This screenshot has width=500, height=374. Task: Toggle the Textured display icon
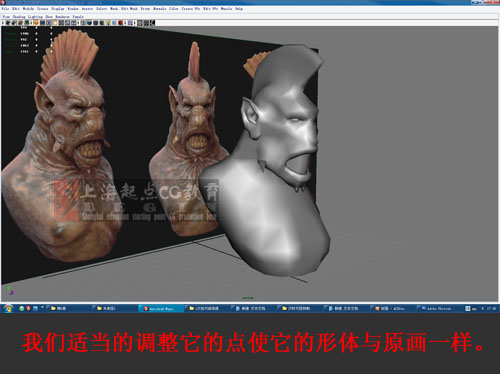coord(102,23)
